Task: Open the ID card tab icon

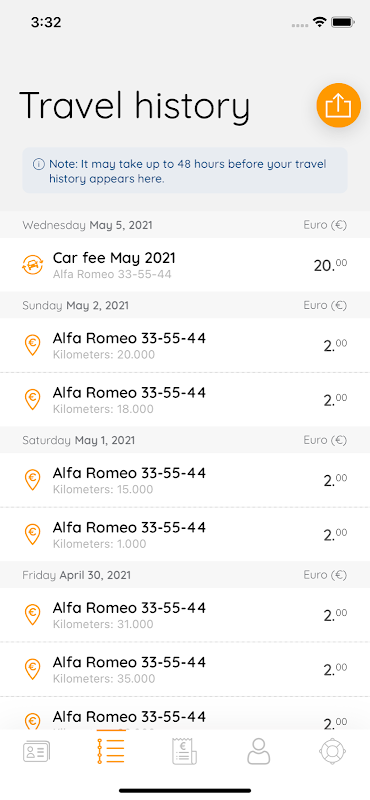Action: [x=37, y=753]
